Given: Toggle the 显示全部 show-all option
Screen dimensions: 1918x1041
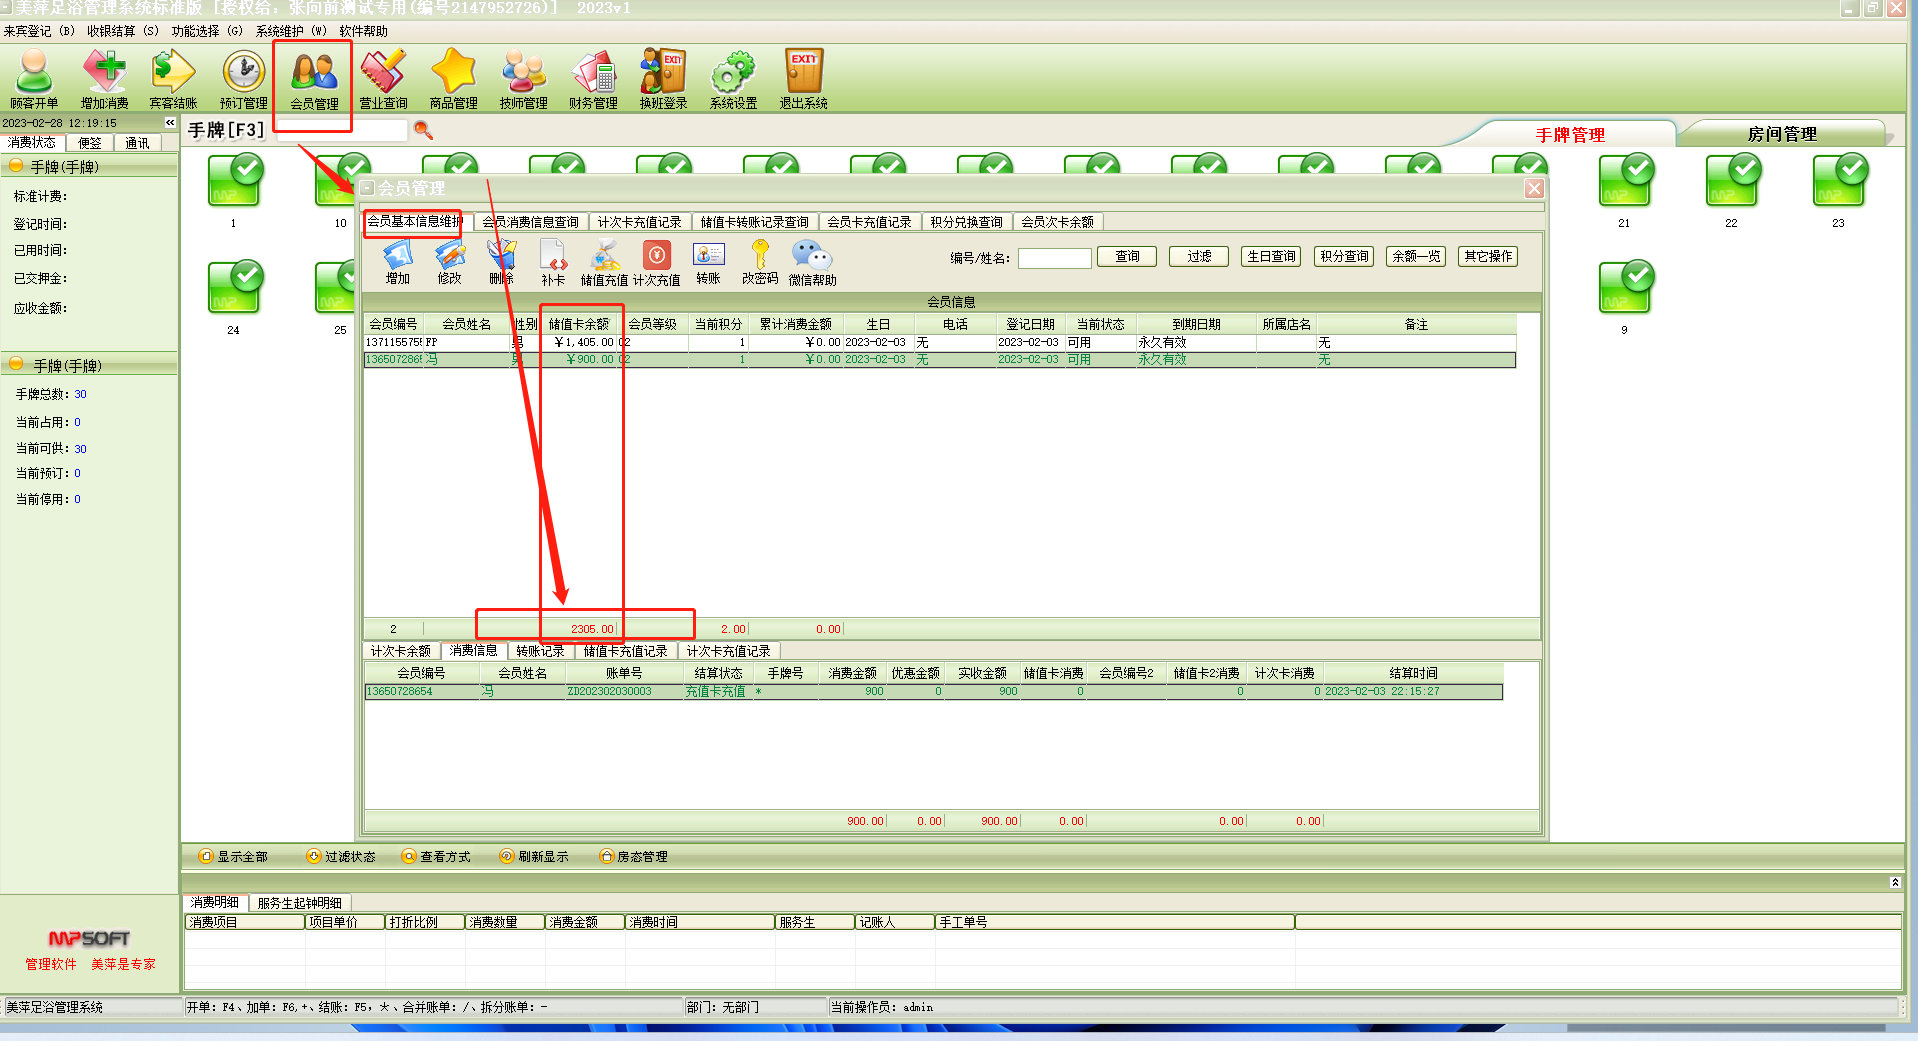Looking at the screenshot, I should pyautogui.click(x=233, y=856).
